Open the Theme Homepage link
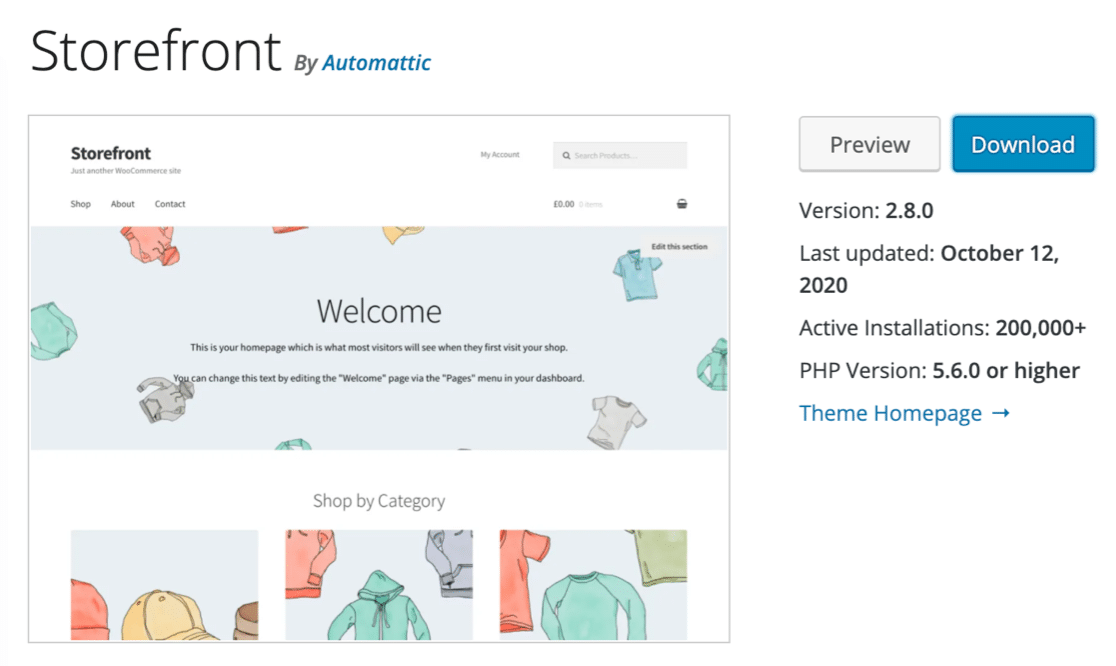This screenshot has height=666, width=1116. click(904, 413)
